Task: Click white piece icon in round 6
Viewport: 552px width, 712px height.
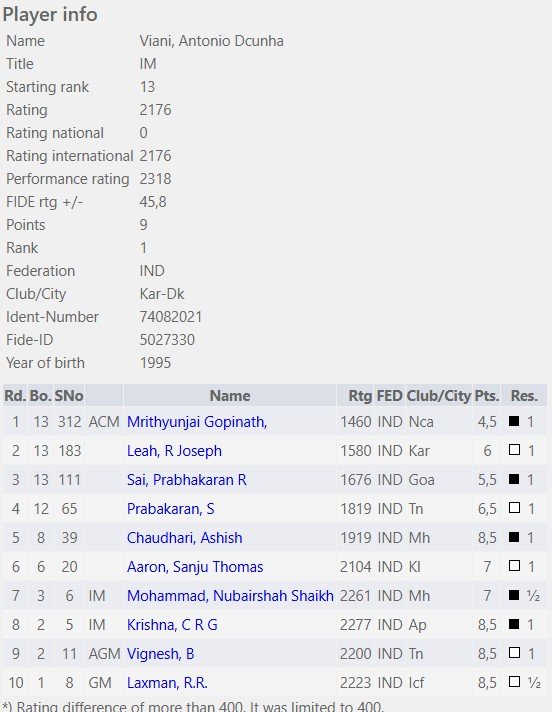Action: (514, 566)
